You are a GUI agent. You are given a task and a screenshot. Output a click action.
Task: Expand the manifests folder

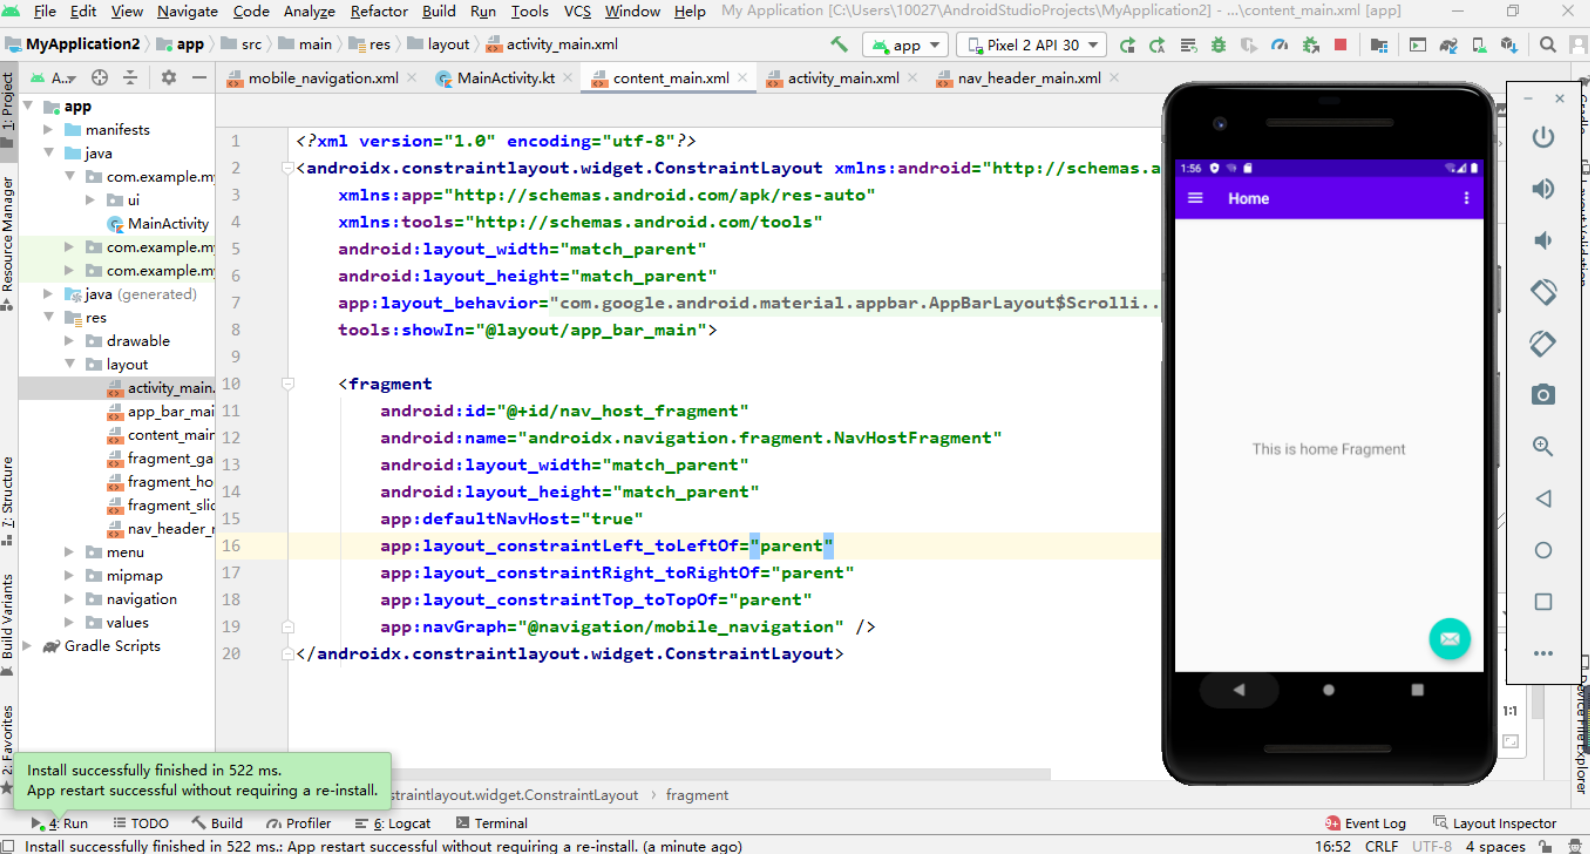pyautogui.click(x=48, y=130)
